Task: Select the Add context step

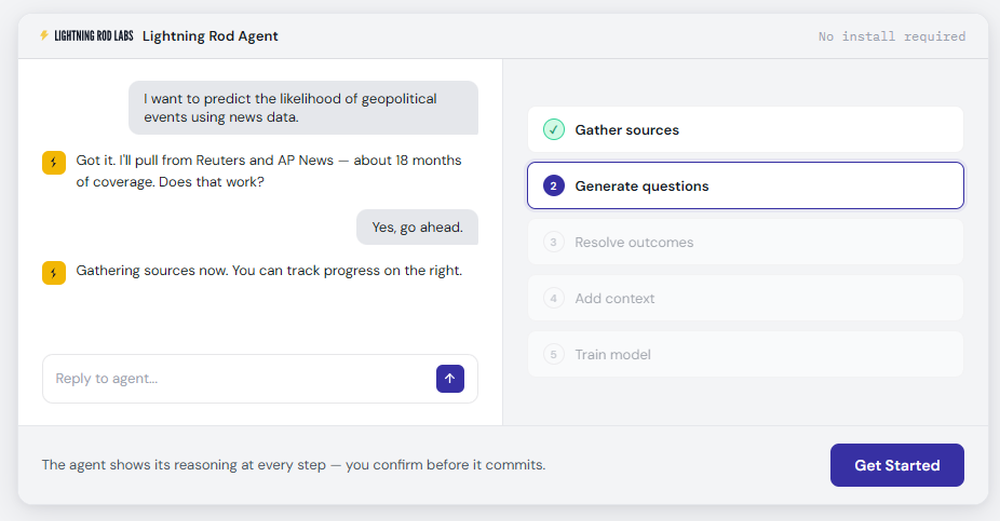Action: (x=745, y=298)
